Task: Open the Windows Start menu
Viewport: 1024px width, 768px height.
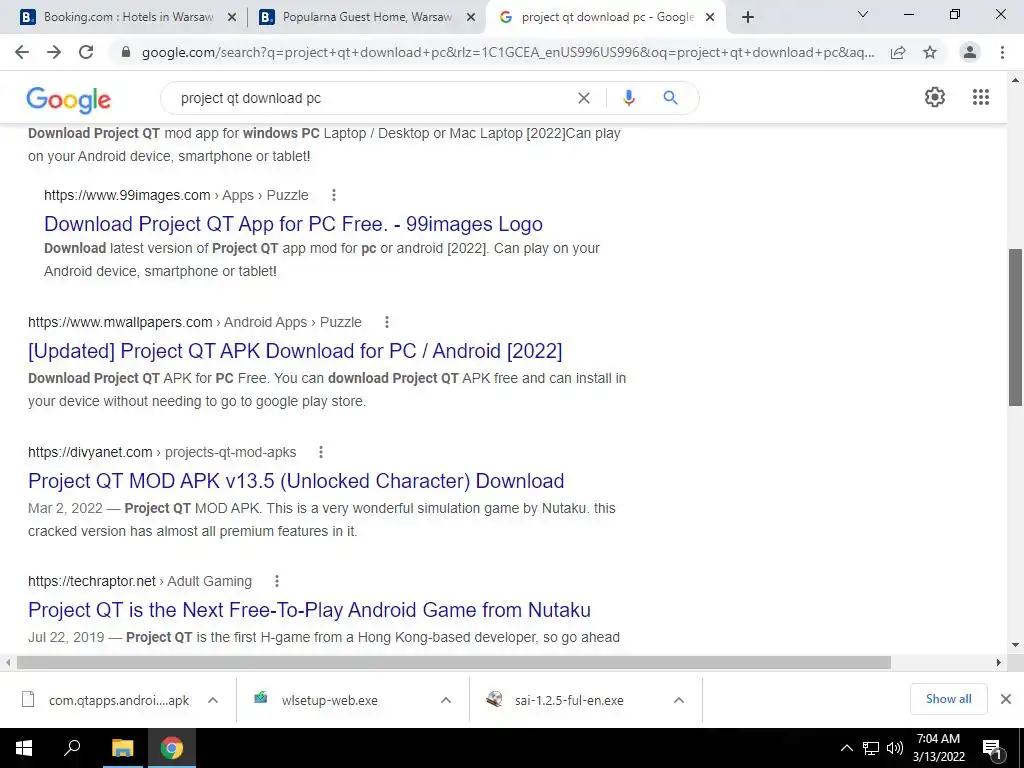Action: pos(24,748)
